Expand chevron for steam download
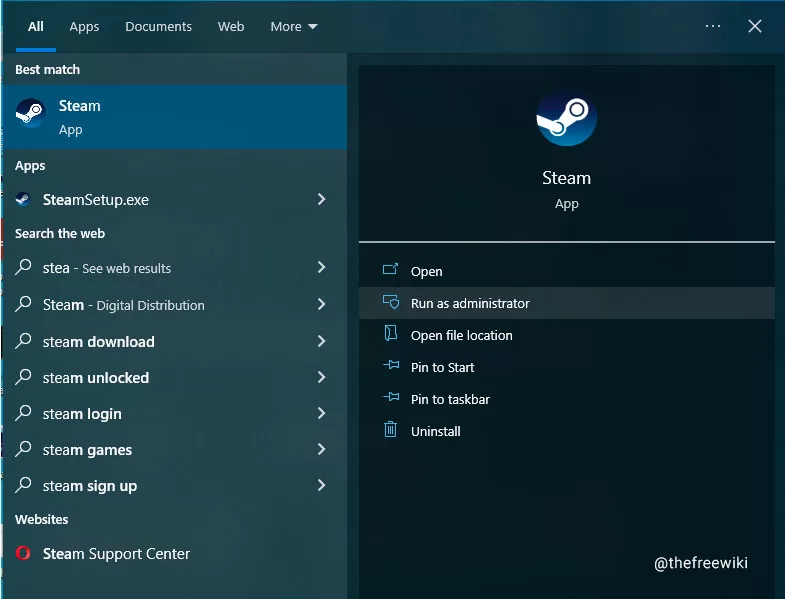This screenshot has height=599, width=785. pos(321,341)
